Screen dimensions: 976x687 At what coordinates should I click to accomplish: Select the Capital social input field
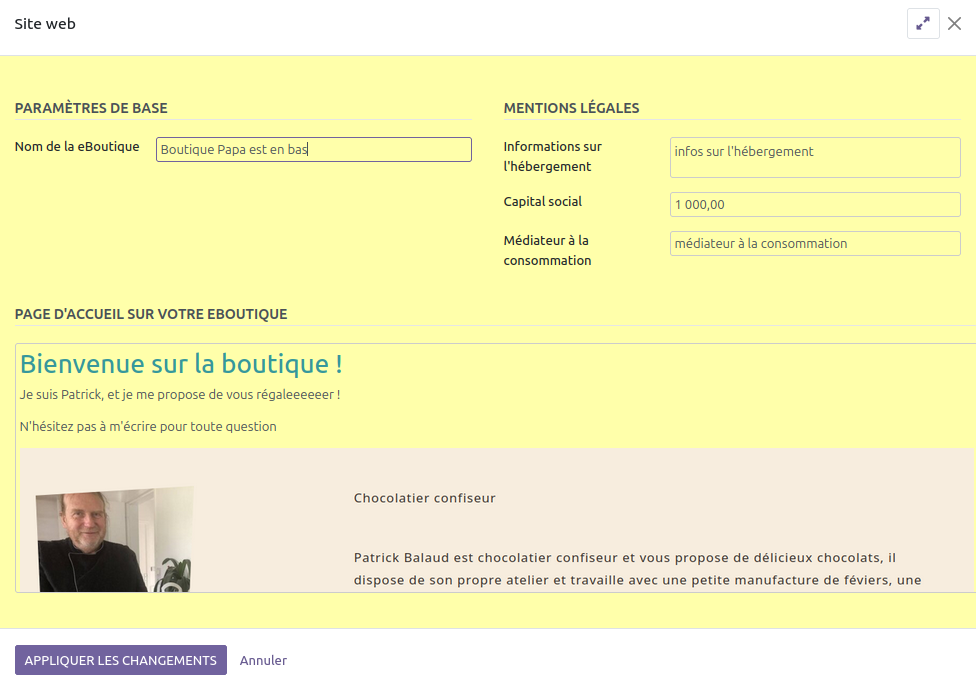(x=814, y=204)
